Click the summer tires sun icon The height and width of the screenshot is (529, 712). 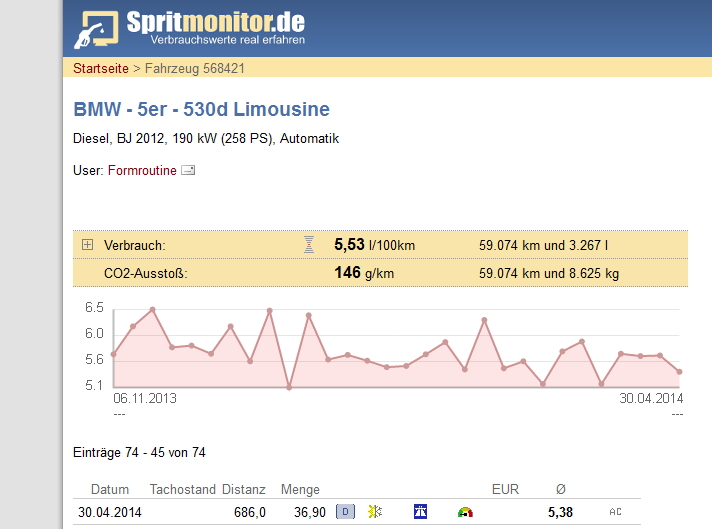tap(375, 512)
